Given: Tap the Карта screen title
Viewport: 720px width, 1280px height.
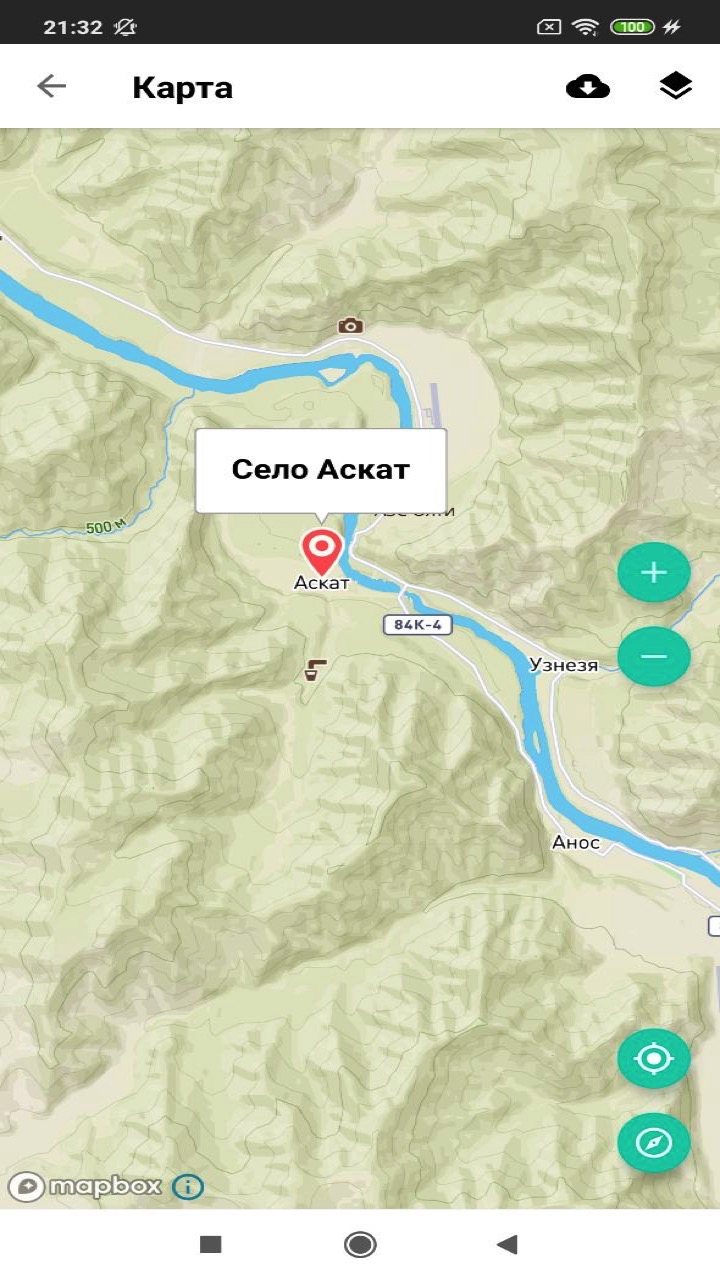Looking at the screenshot, I should click(182, 87).
